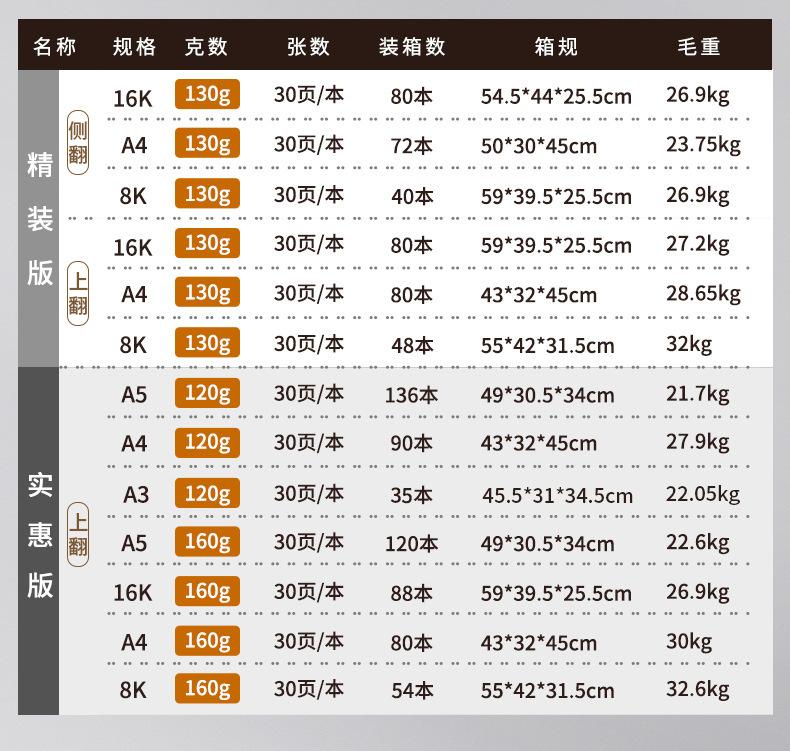The image size is (790, 751).
Task: Click the 28.65kg gross weight value
Action: [x=703, y=293]
